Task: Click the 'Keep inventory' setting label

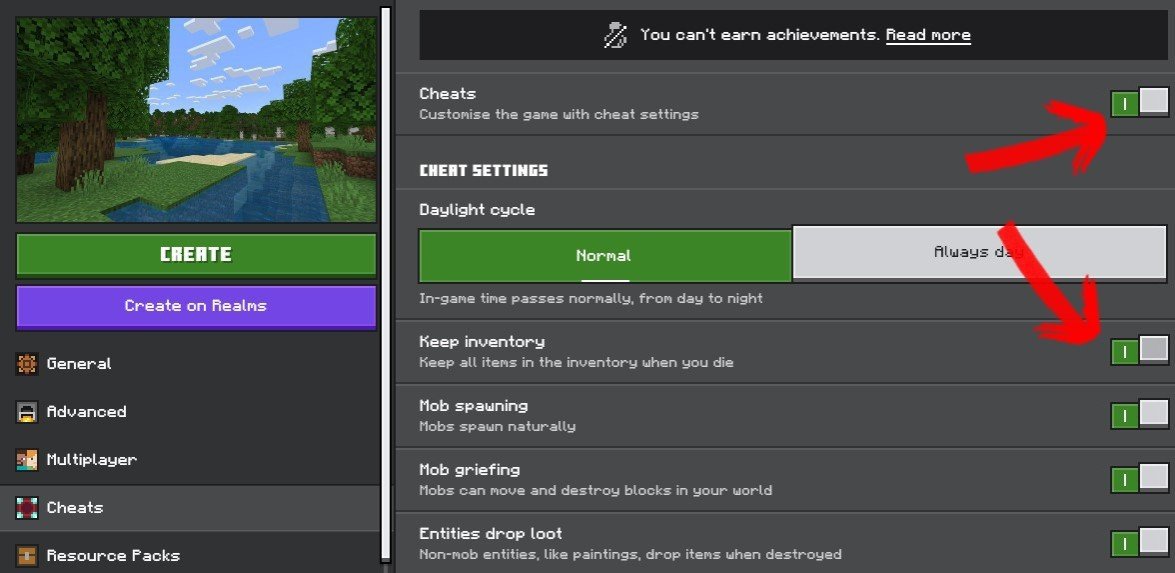Action: [482, 342]
